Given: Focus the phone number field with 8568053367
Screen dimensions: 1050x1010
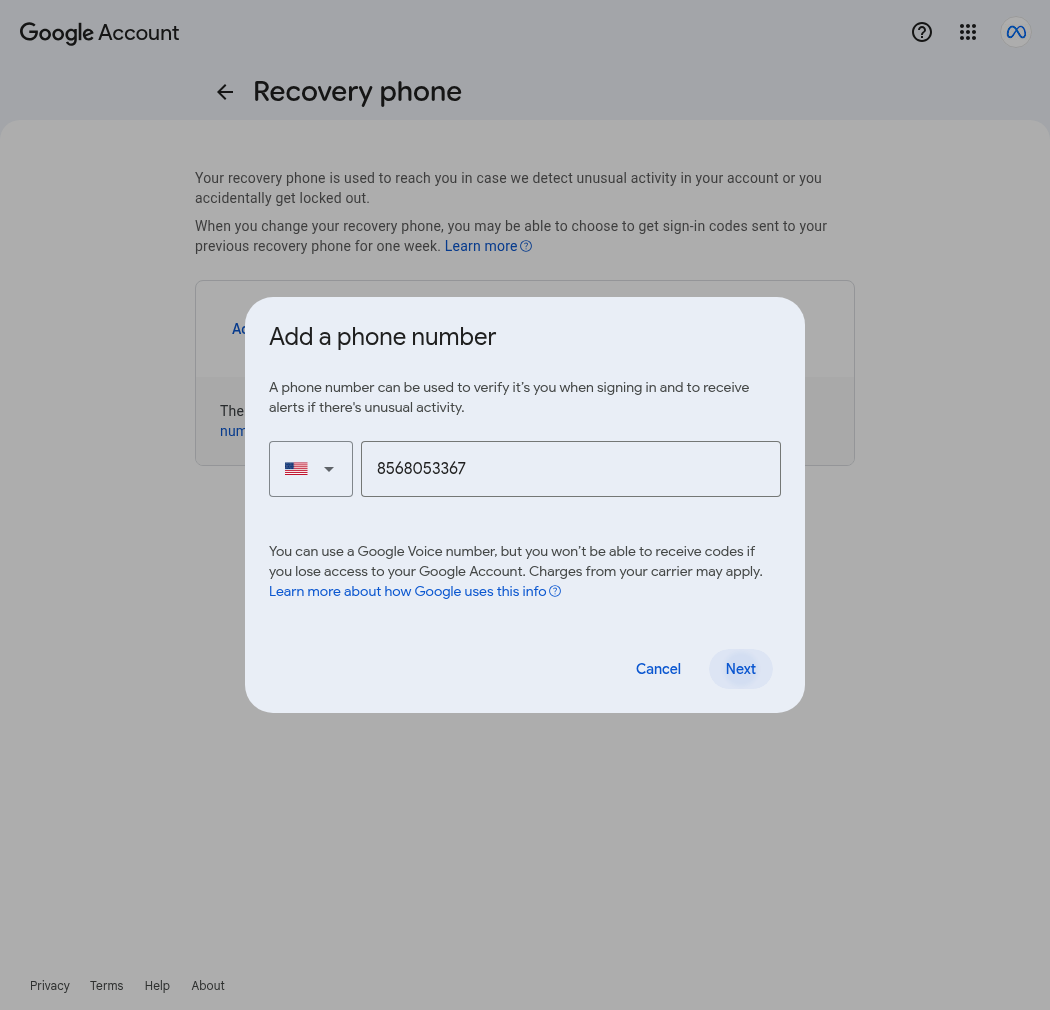Looking at the screenshot, I should coord(571,469).
